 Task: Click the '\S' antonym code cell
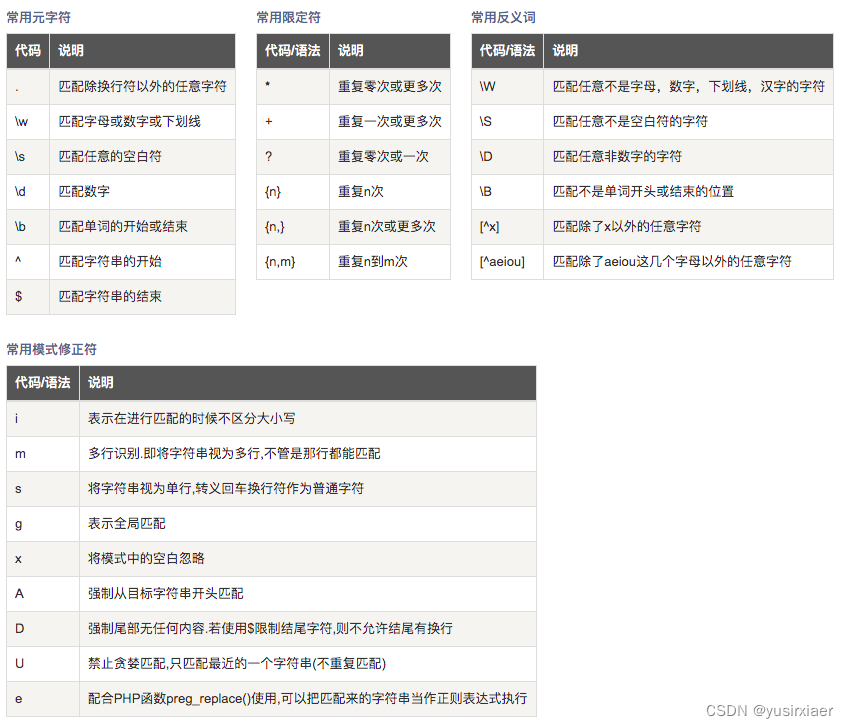(507, 122)
